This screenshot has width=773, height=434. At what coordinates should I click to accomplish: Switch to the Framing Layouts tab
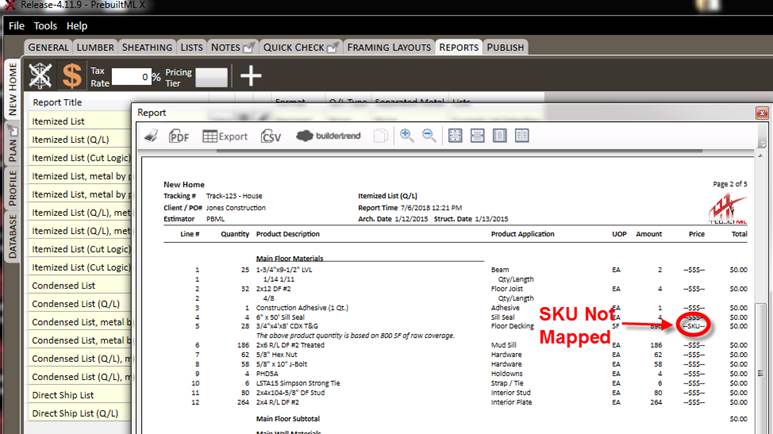[x=389, y=47]
